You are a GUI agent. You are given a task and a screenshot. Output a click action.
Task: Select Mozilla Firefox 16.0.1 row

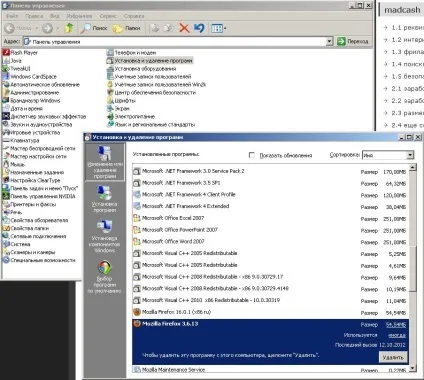click(270, 312)
